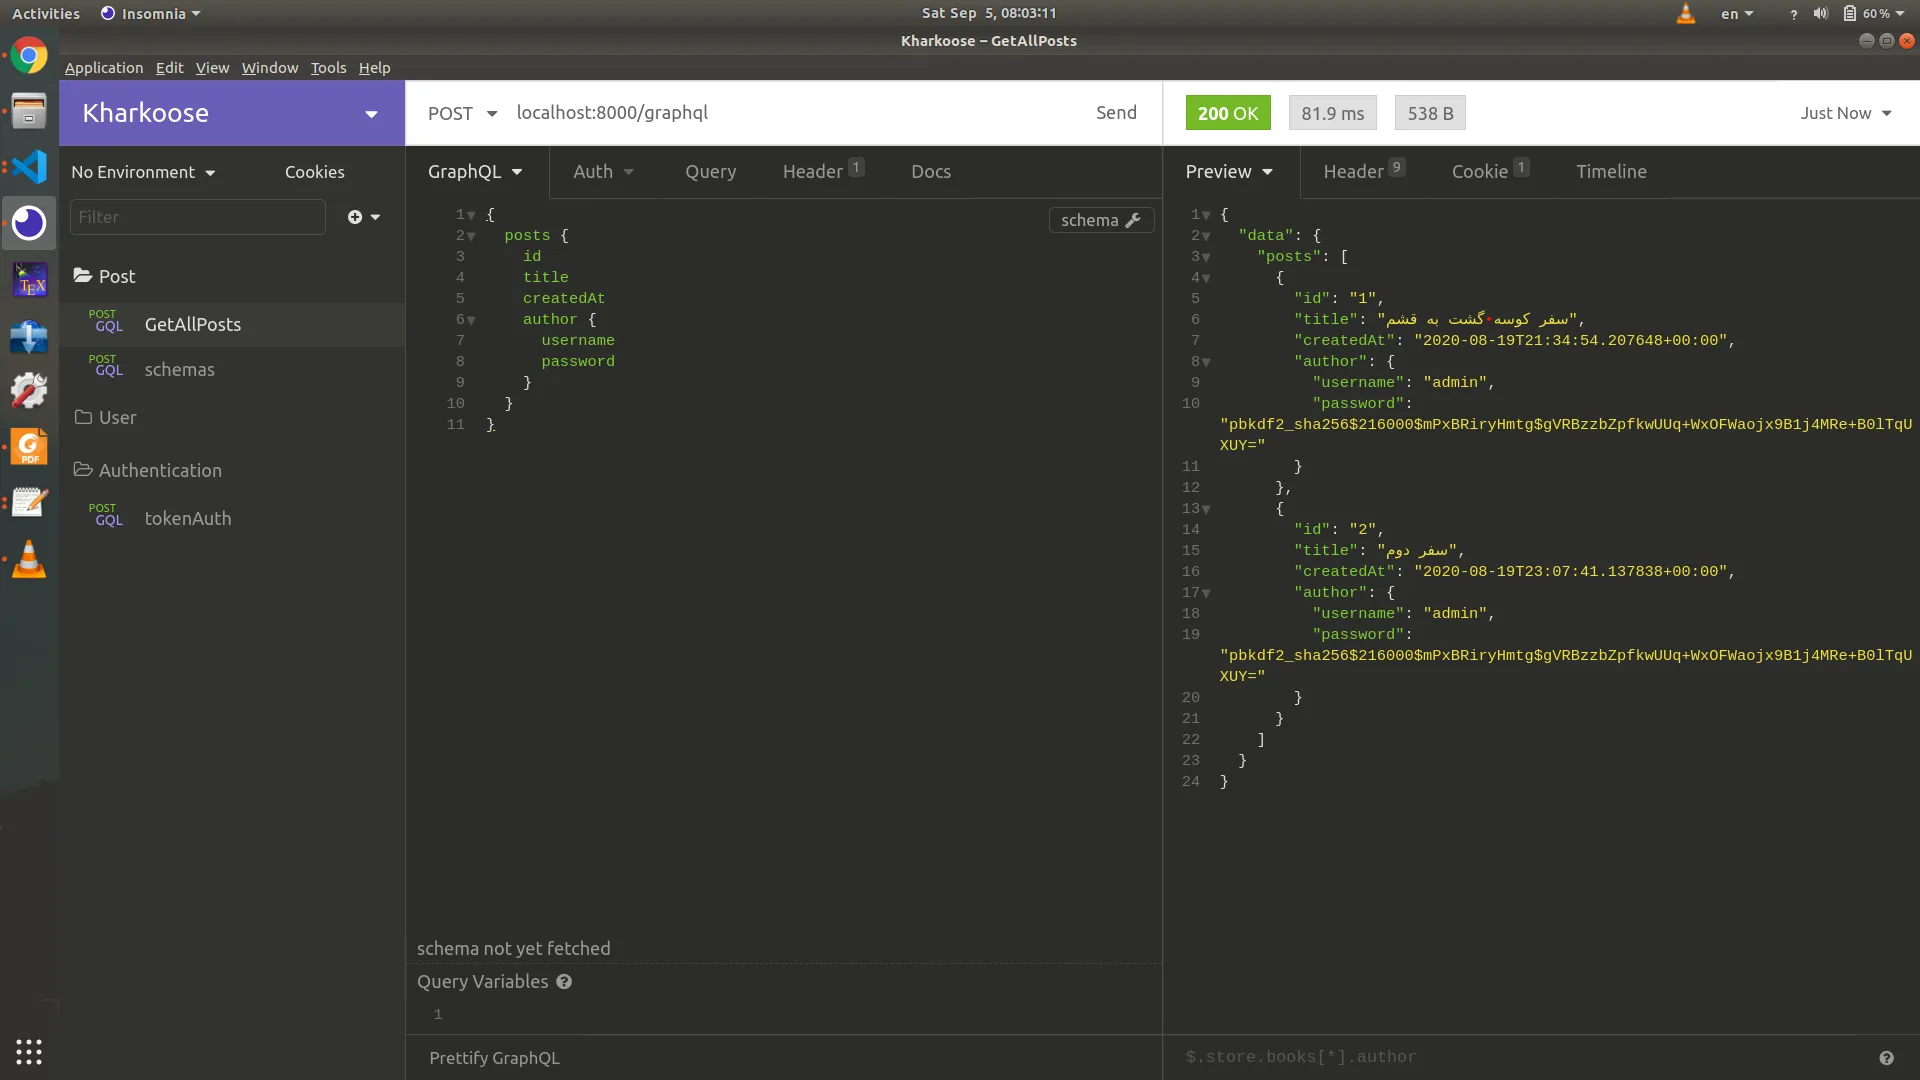
Task: Click the create request plus icon
Action: (355, 217)
